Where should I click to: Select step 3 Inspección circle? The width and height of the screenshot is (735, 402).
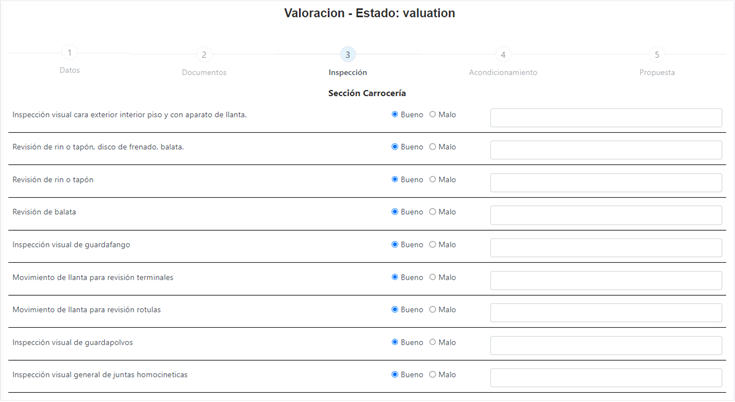[x=347, y=55]
